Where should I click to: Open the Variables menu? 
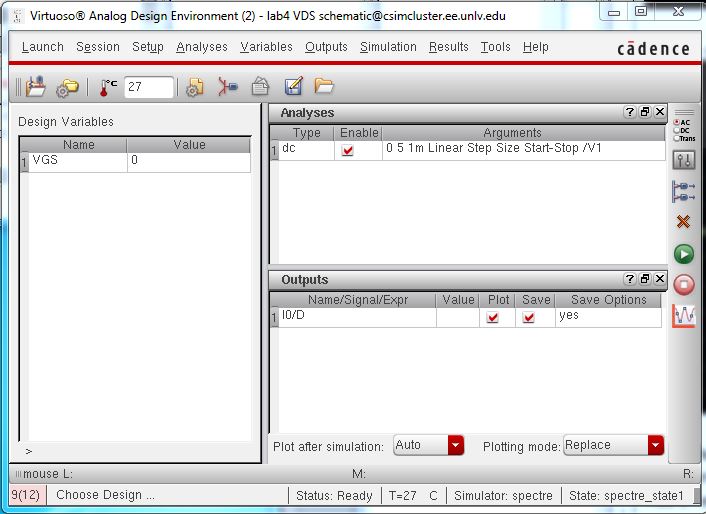(266, 47)
